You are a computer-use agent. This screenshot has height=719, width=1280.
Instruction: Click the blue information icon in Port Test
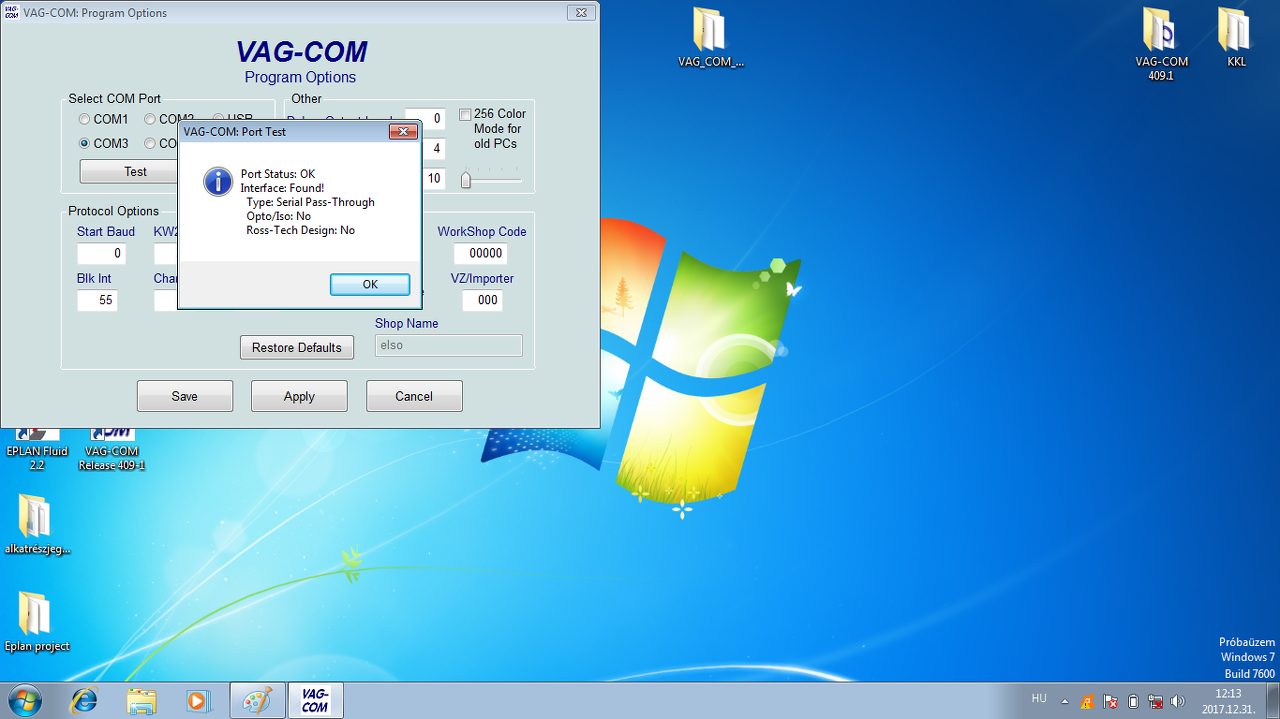(217, 181)
